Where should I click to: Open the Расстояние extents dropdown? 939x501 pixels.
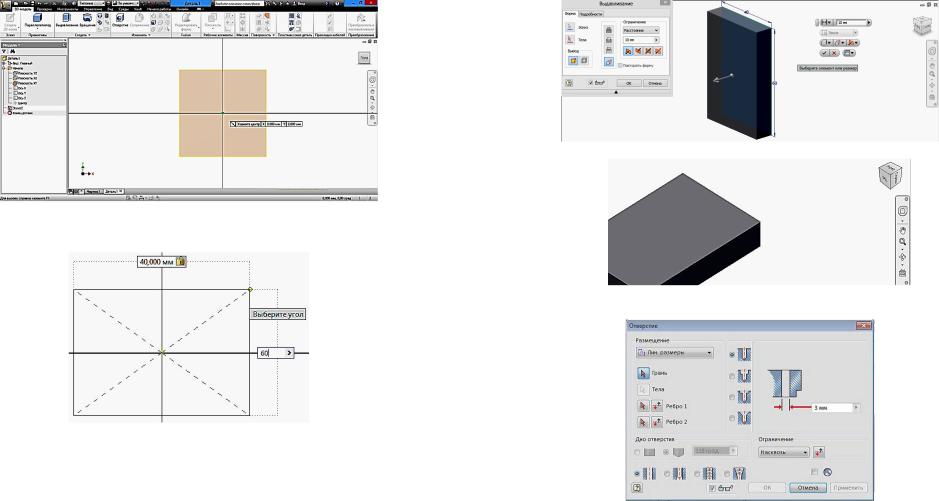641,30
